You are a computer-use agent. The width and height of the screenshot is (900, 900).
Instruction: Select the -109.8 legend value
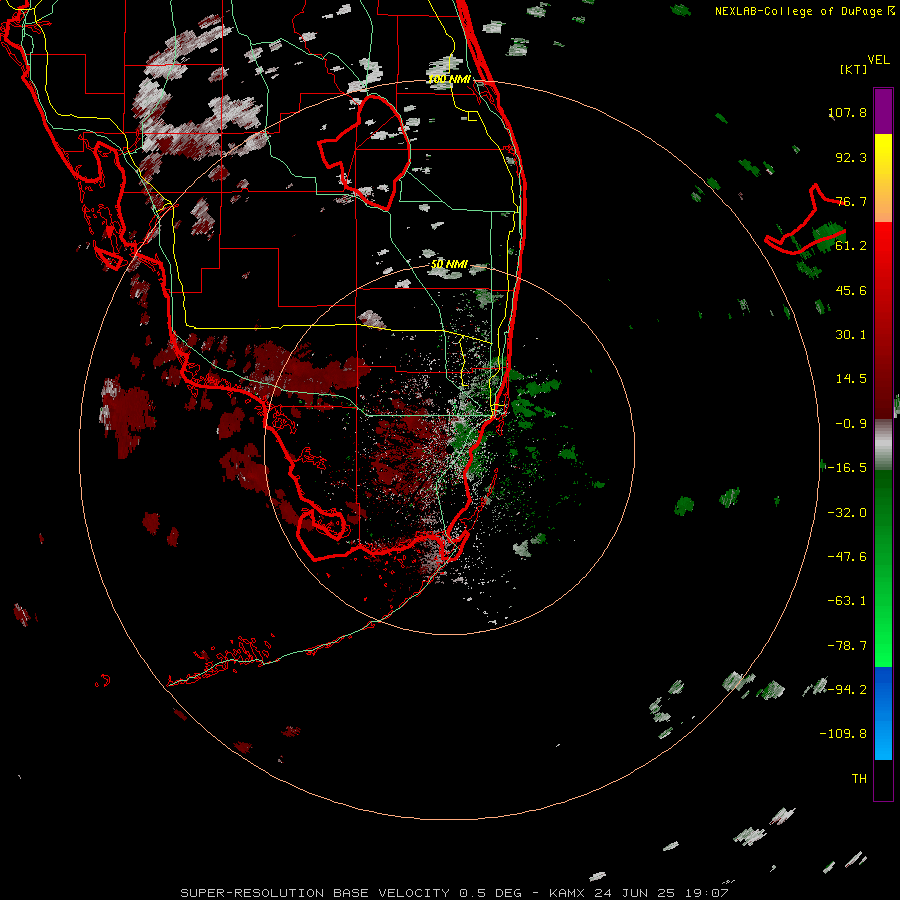pyautogui.click(x=843, y=734)
